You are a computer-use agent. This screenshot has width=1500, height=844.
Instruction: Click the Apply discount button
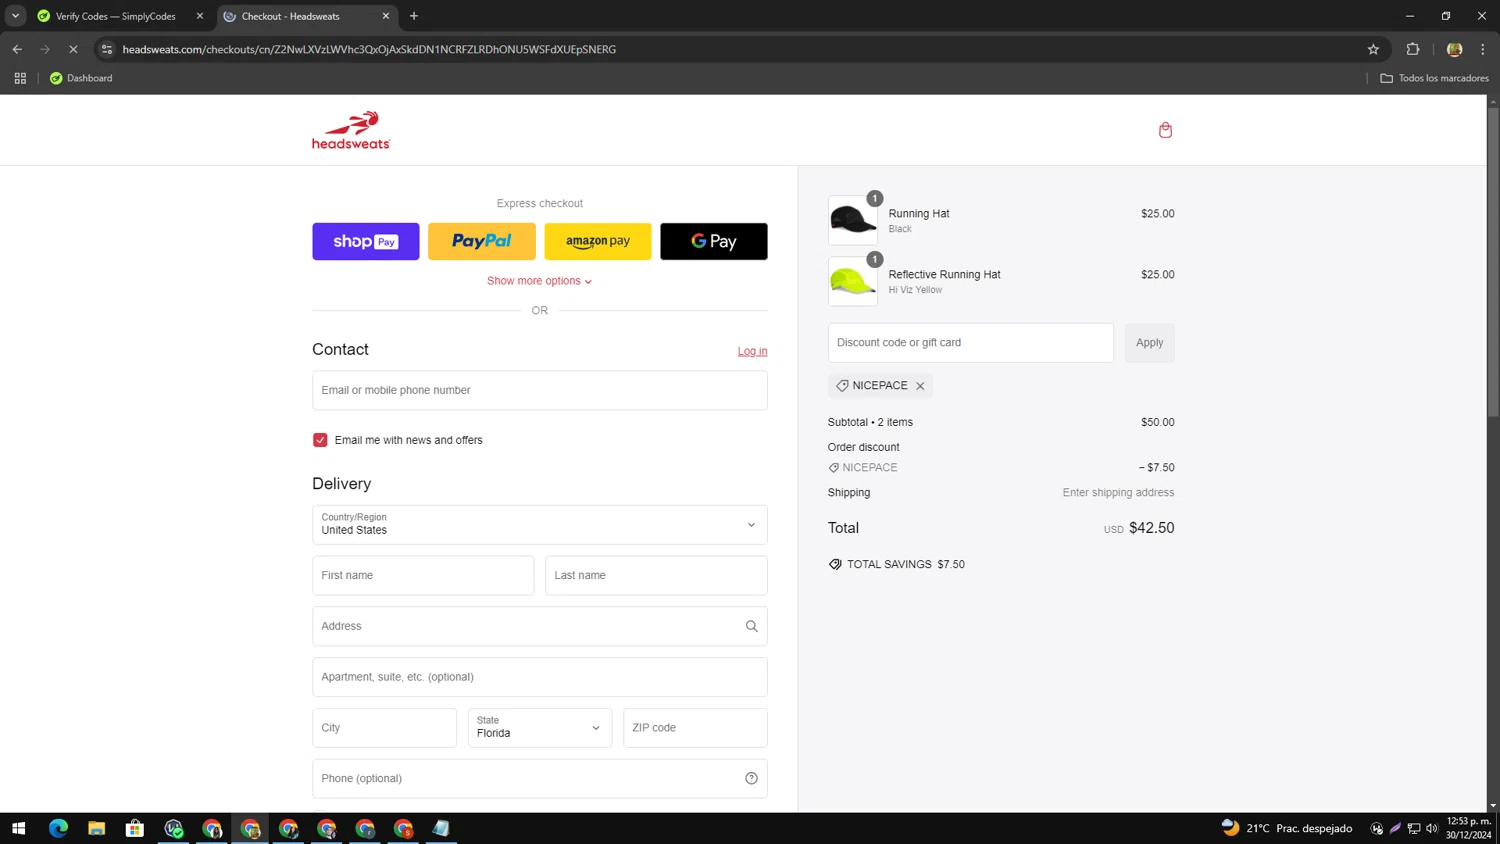(x=1150, y=343)
